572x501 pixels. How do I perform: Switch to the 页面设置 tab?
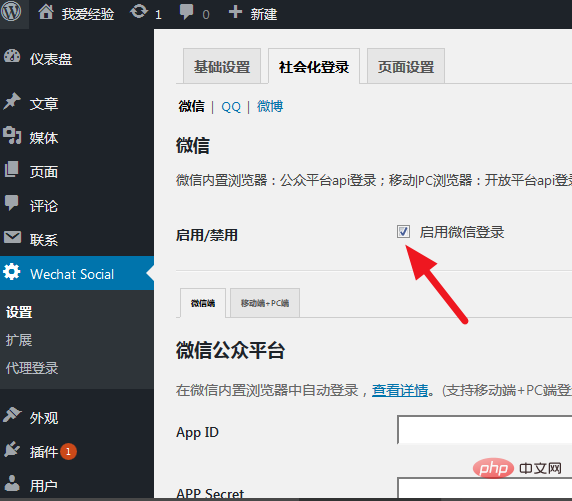click(x=406, y=66)
